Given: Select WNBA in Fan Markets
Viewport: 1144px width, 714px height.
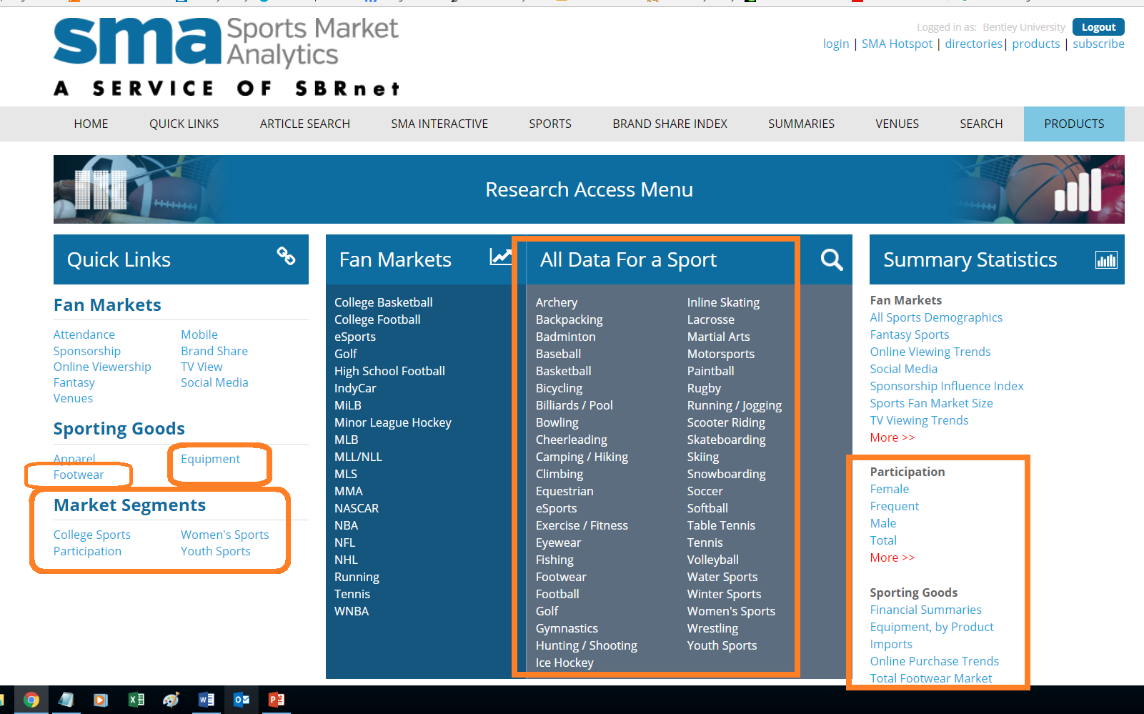Looking at the screenshot, I should coord(351,611).
